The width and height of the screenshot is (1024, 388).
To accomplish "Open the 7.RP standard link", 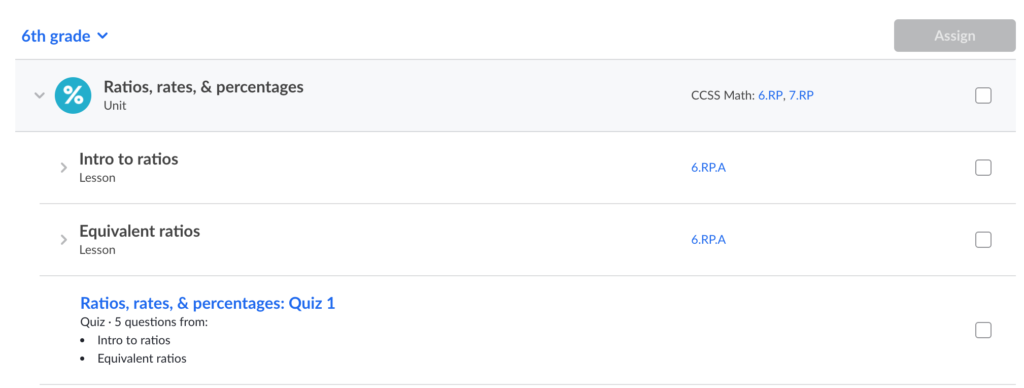I will (801, 95).
